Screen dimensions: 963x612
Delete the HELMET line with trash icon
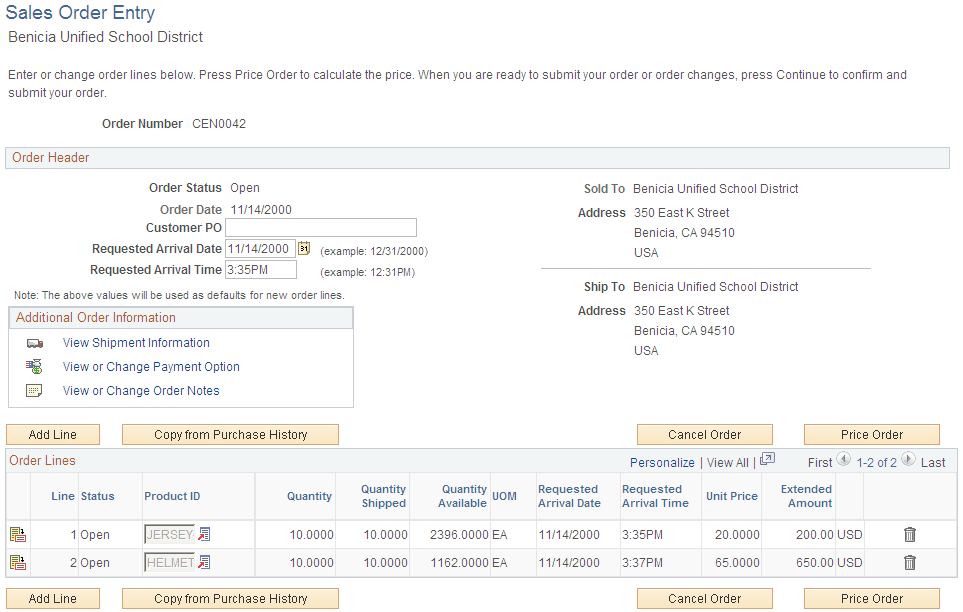(x=909, y=562)
